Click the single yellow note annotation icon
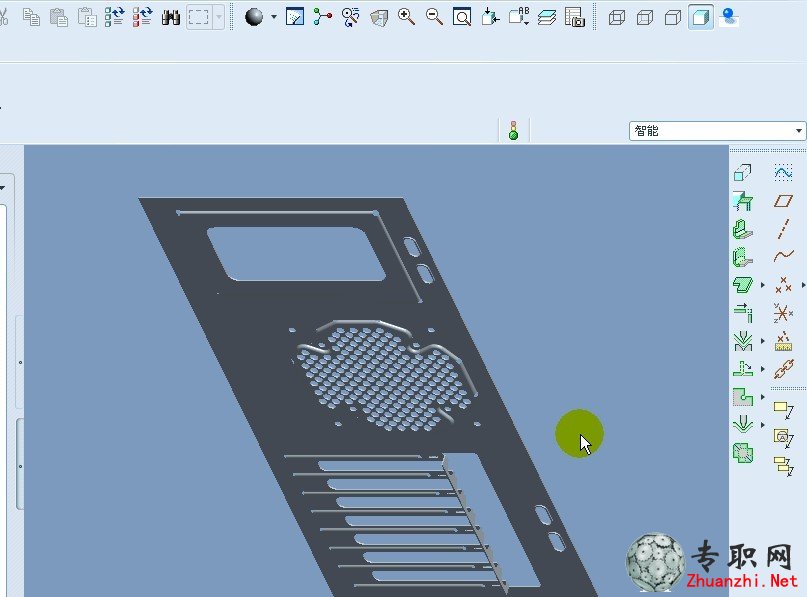The width and height of the screenshot is (807, 597). 783,410
